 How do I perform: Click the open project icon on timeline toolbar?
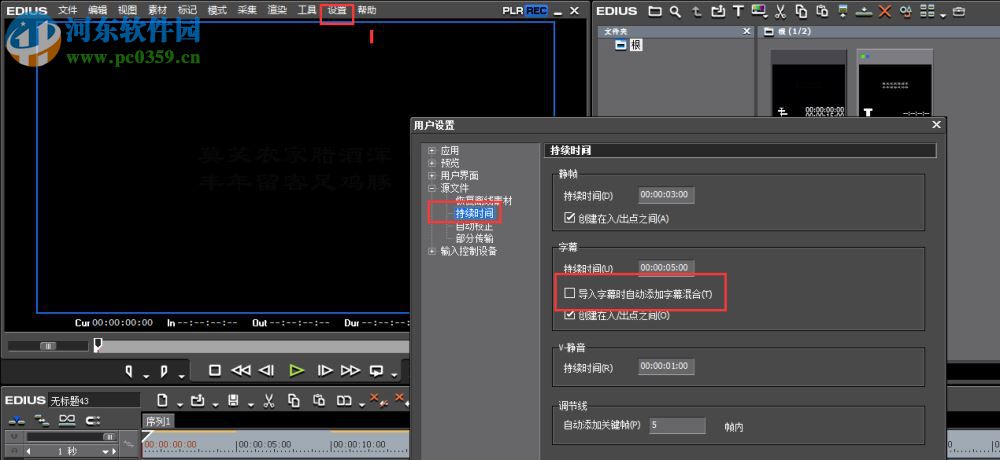pyautogui.click(x=198, y=401)
